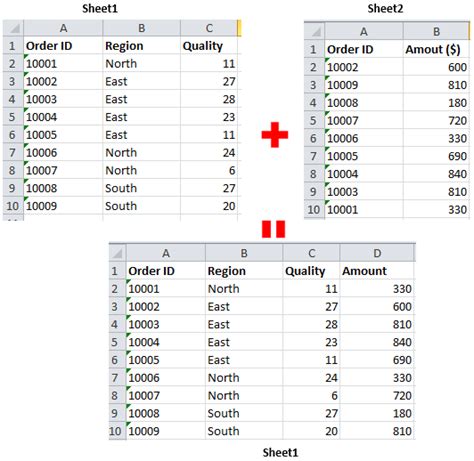Click 'East' region for 10002 in three-column Sheet1

(142, 81)
